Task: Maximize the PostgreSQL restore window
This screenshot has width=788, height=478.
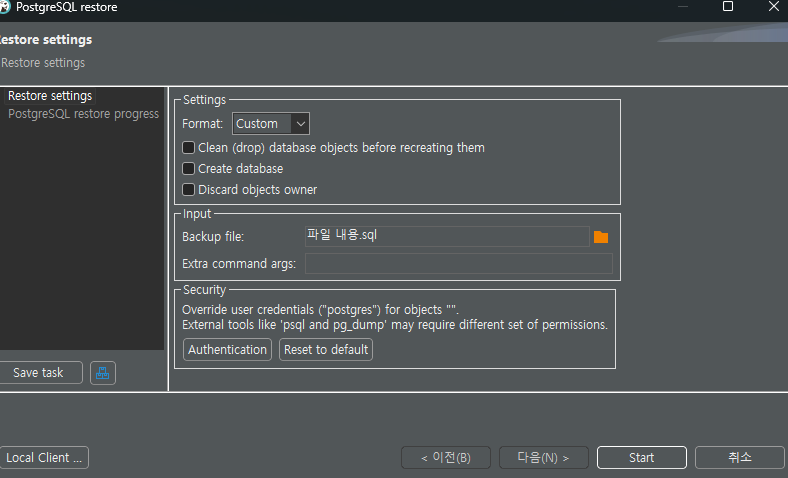Action: 728,7
